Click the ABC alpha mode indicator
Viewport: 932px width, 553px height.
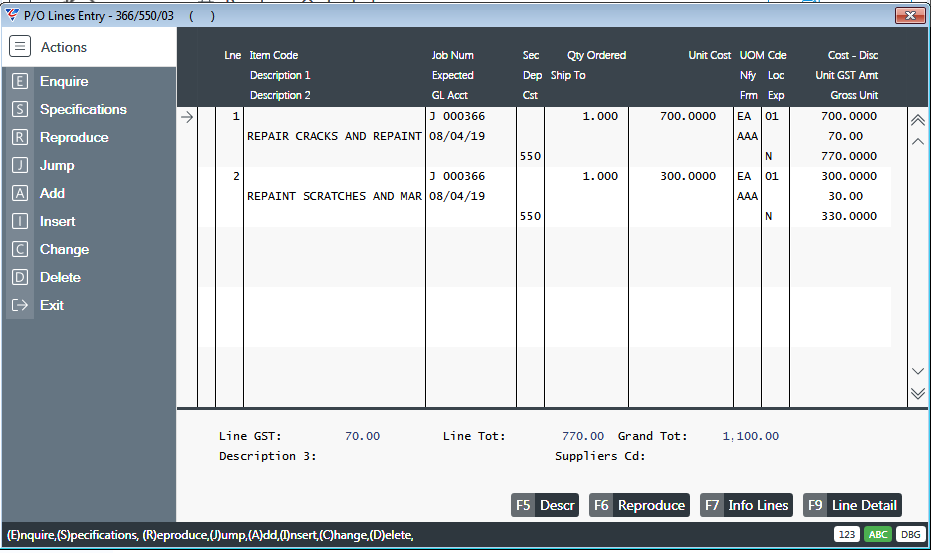[878, 535]
